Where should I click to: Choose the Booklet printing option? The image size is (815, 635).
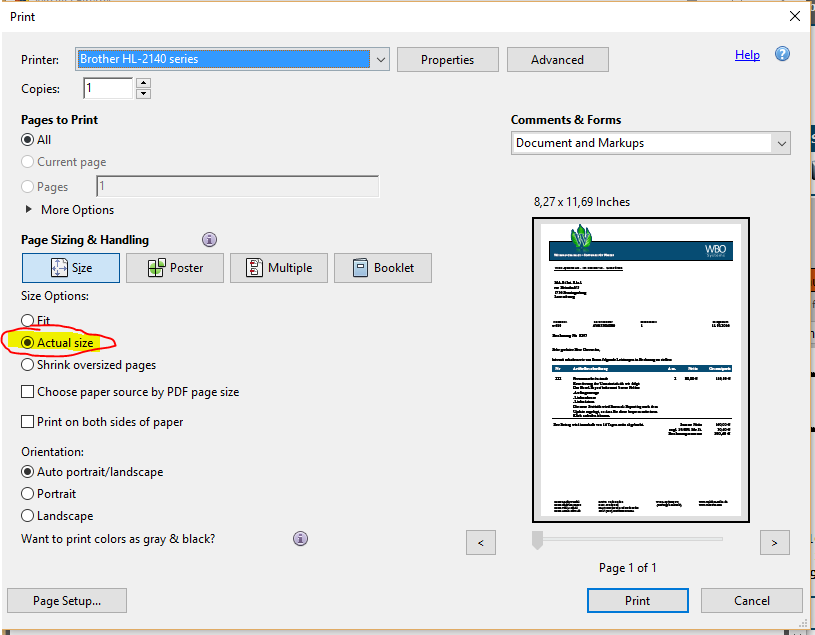[382, 268]
